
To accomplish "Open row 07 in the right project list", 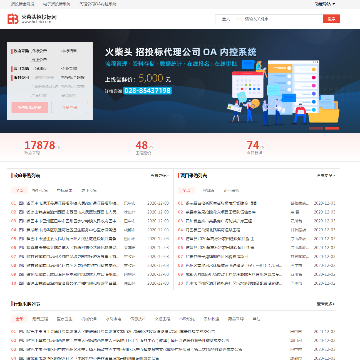I will [257, 257].
